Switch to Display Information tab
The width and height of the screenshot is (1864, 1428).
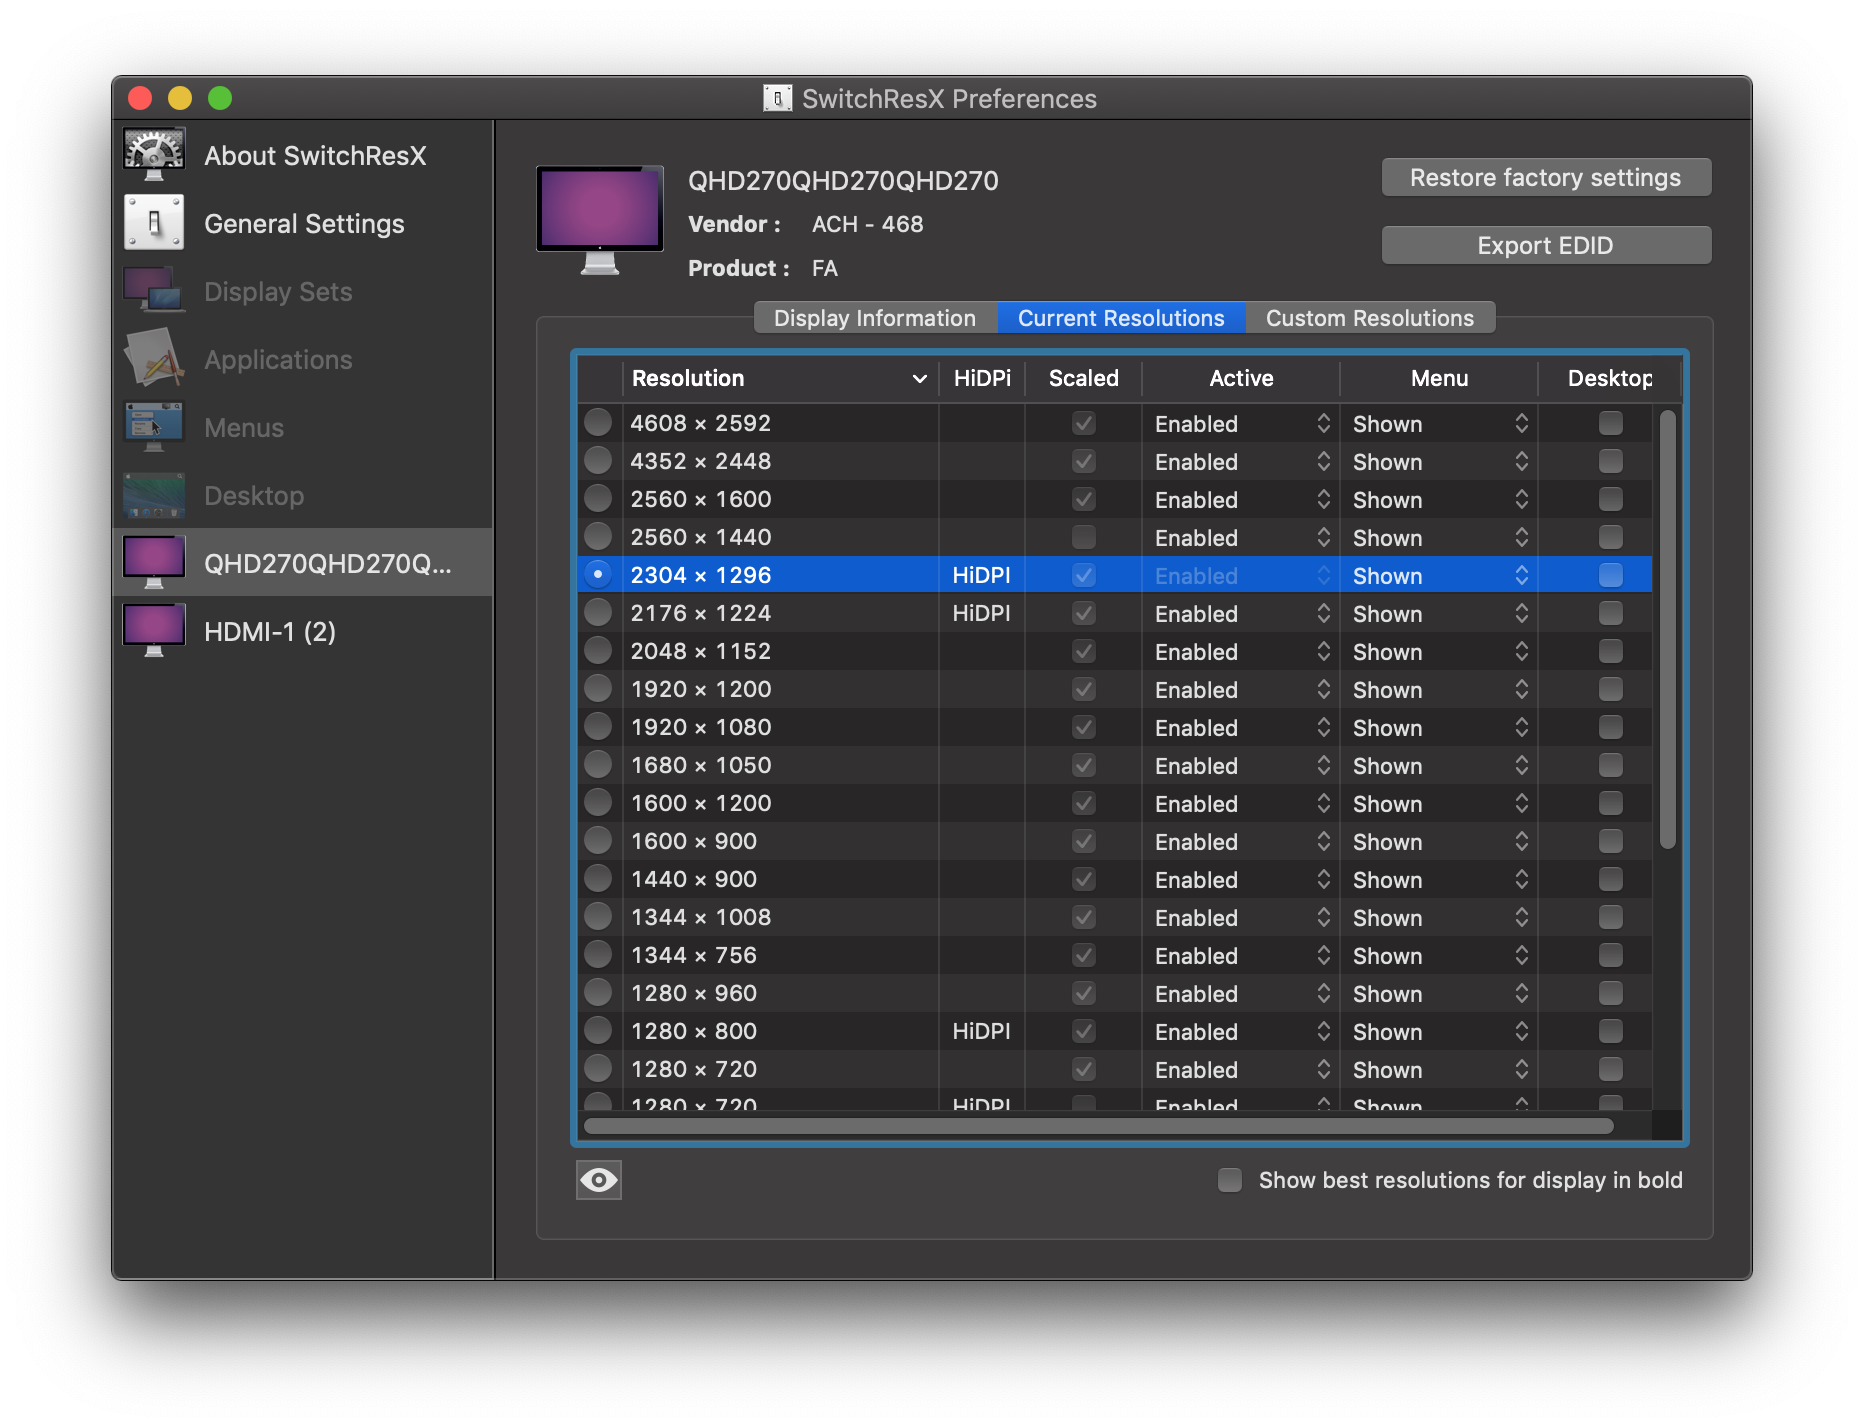[x=875, y=318]
